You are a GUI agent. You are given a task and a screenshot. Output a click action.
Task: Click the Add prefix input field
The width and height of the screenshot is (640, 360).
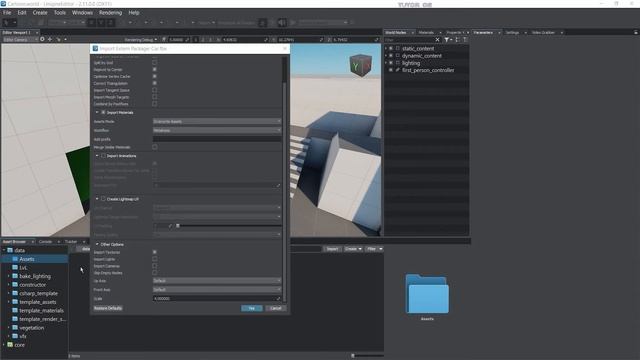click(x=217, y=139)
